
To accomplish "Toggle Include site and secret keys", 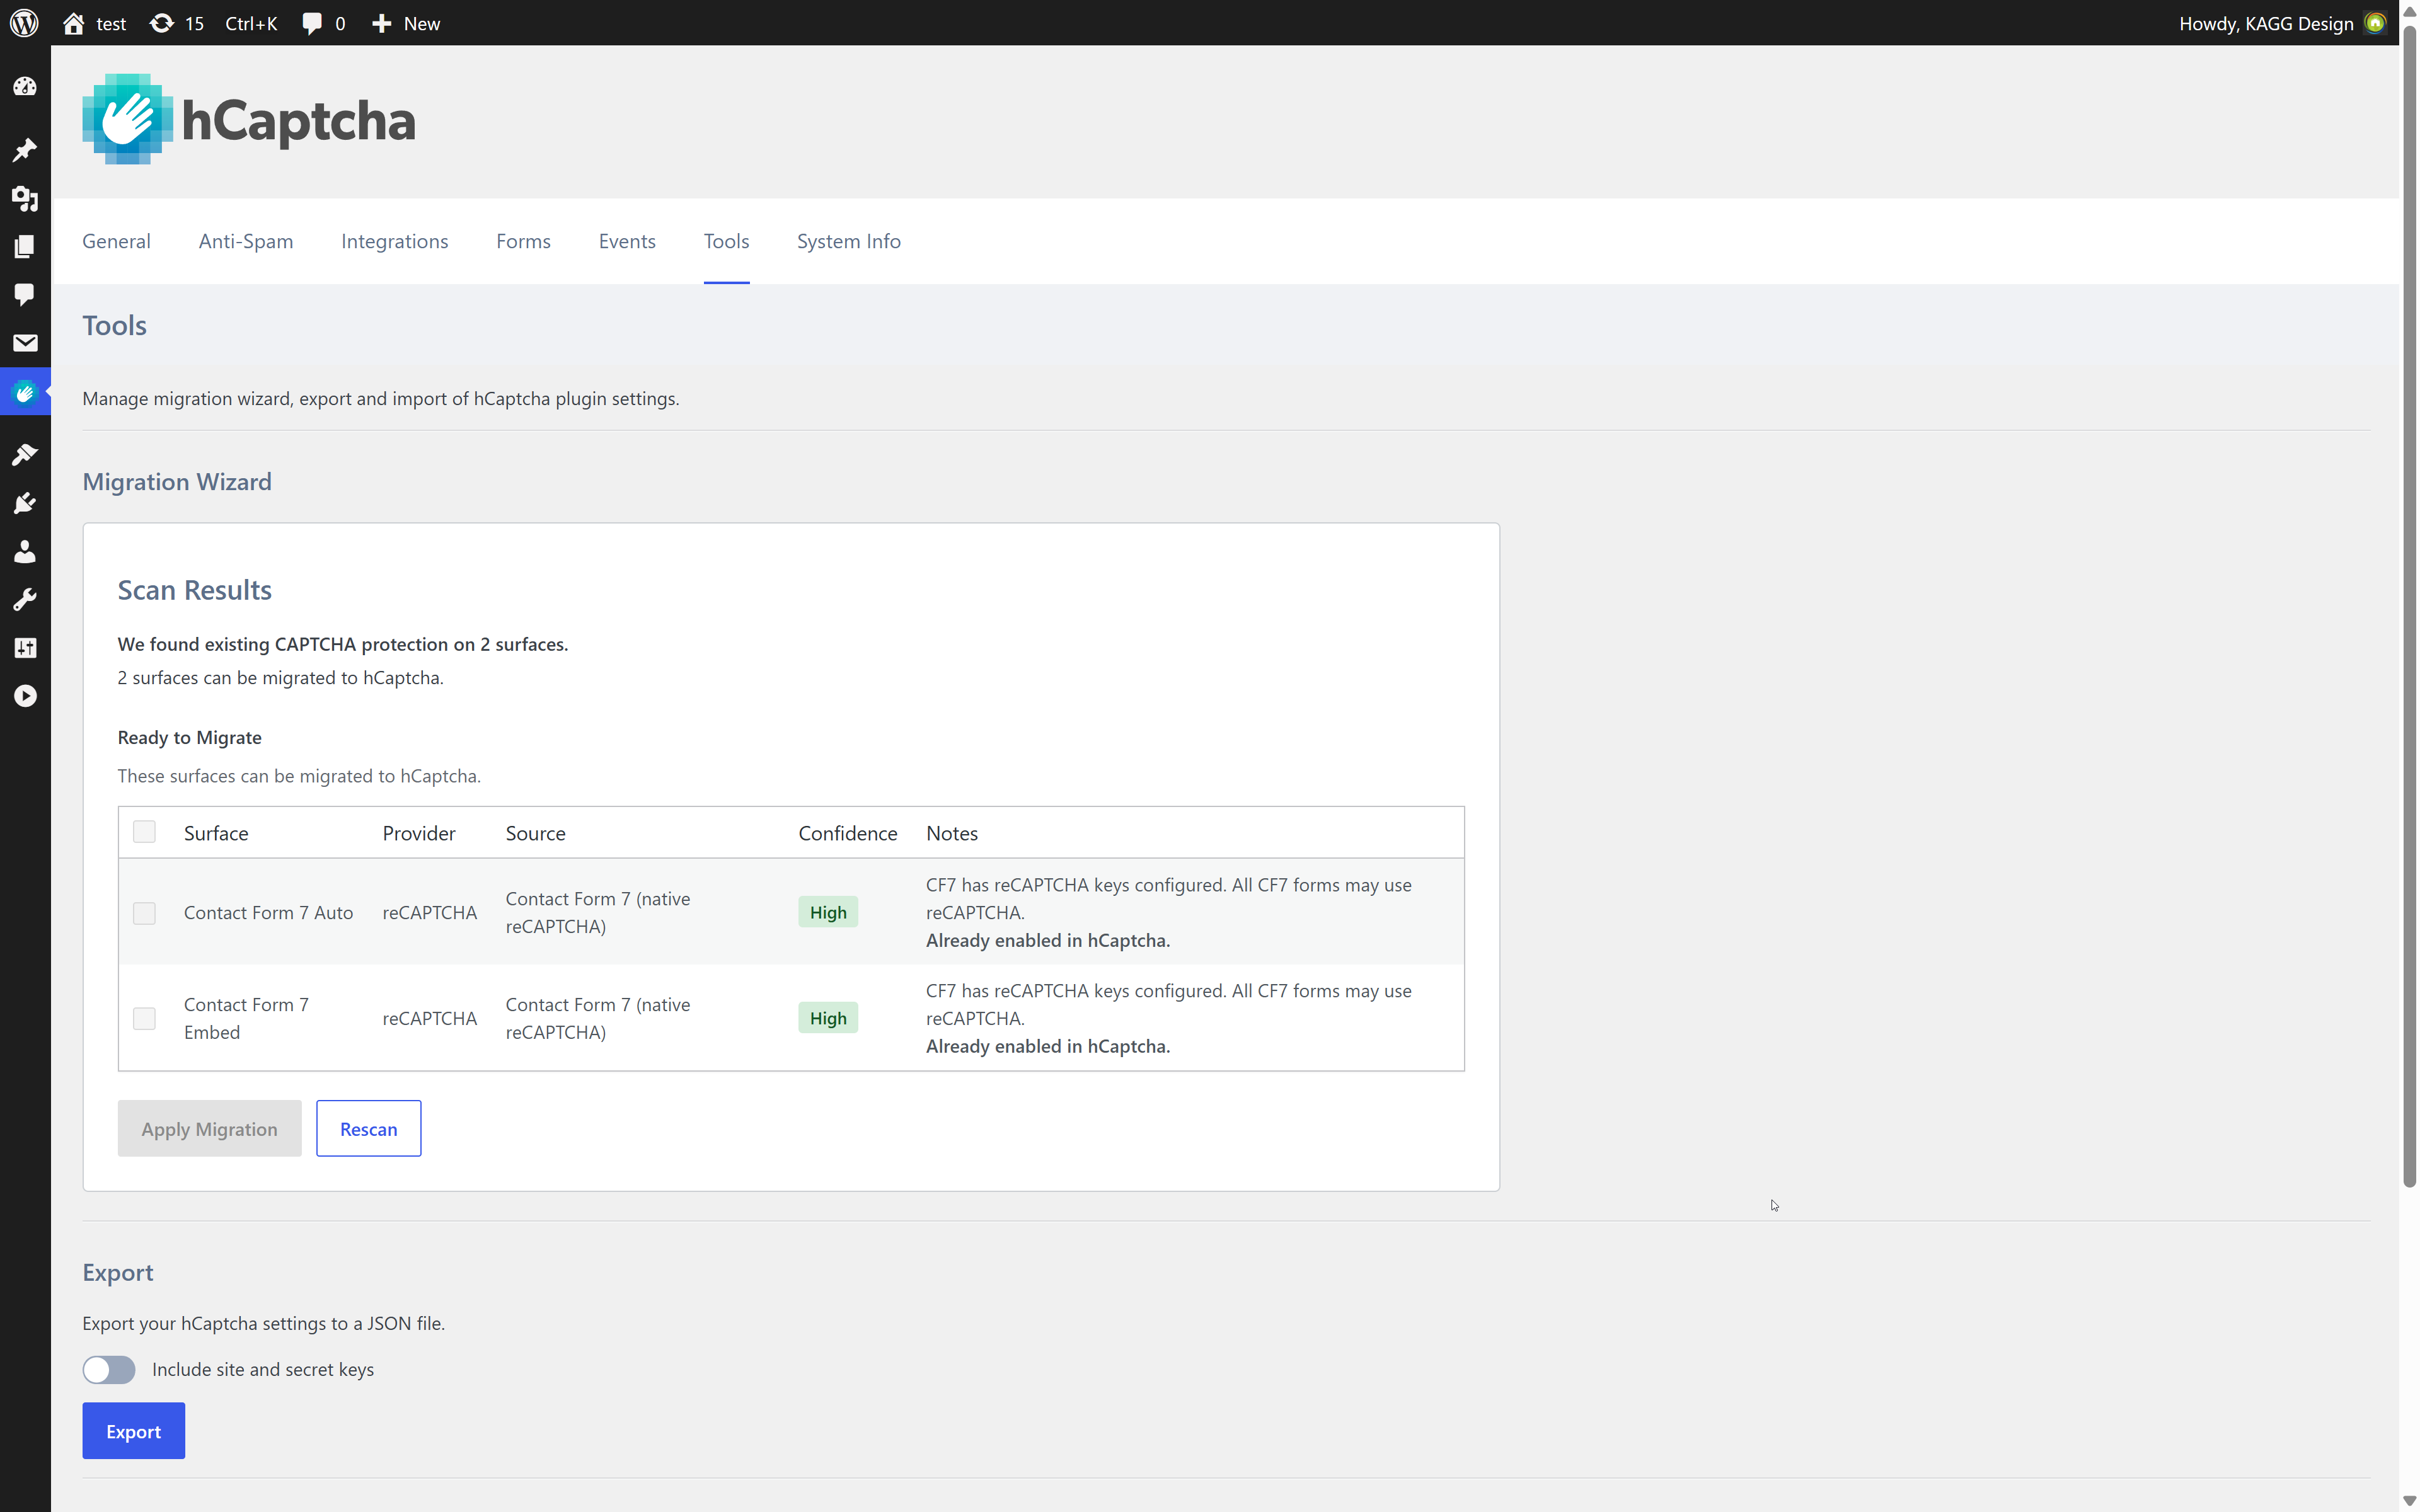I will tap(109, 1369).
